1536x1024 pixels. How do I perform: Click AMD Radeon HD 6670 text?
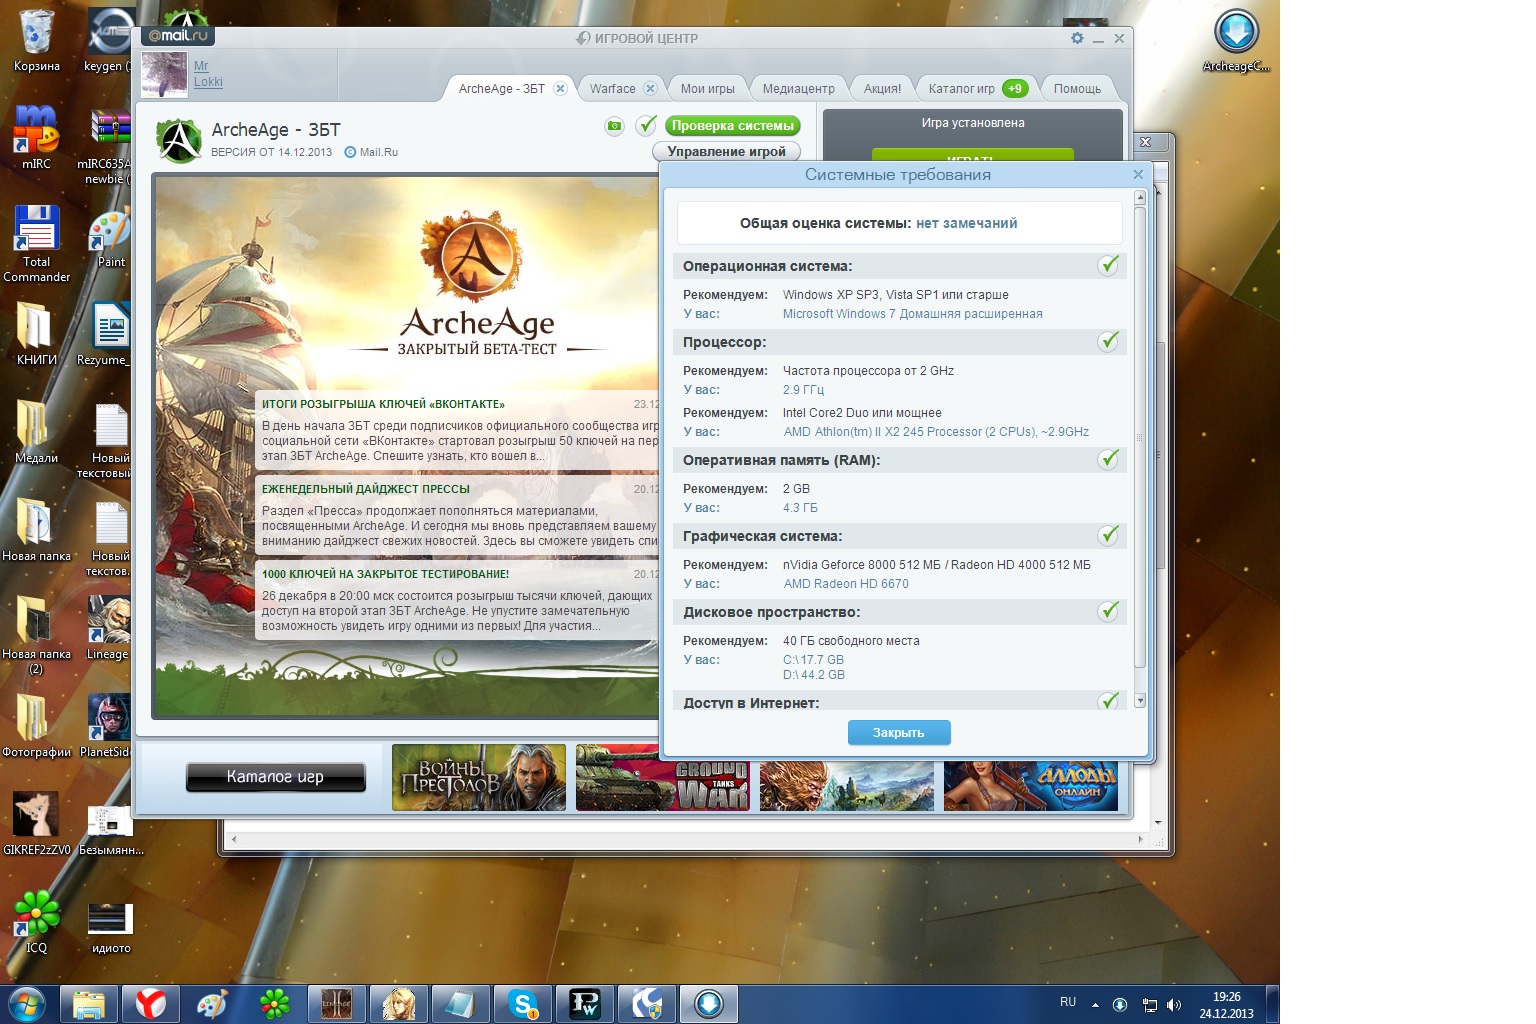[x=846, y=584]
